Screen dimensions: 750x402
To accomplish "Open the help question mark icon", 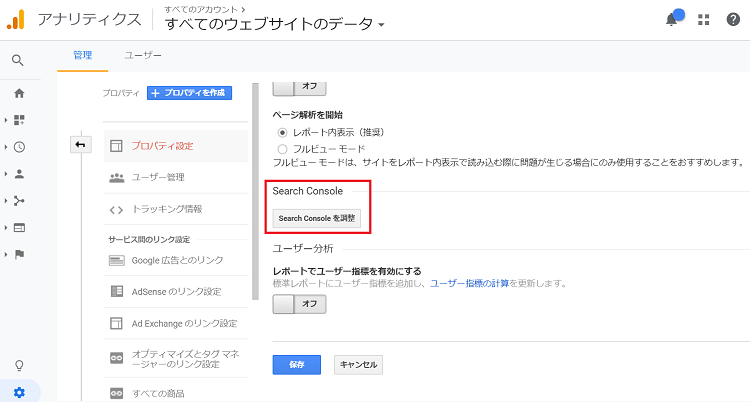I will [733, 20].
